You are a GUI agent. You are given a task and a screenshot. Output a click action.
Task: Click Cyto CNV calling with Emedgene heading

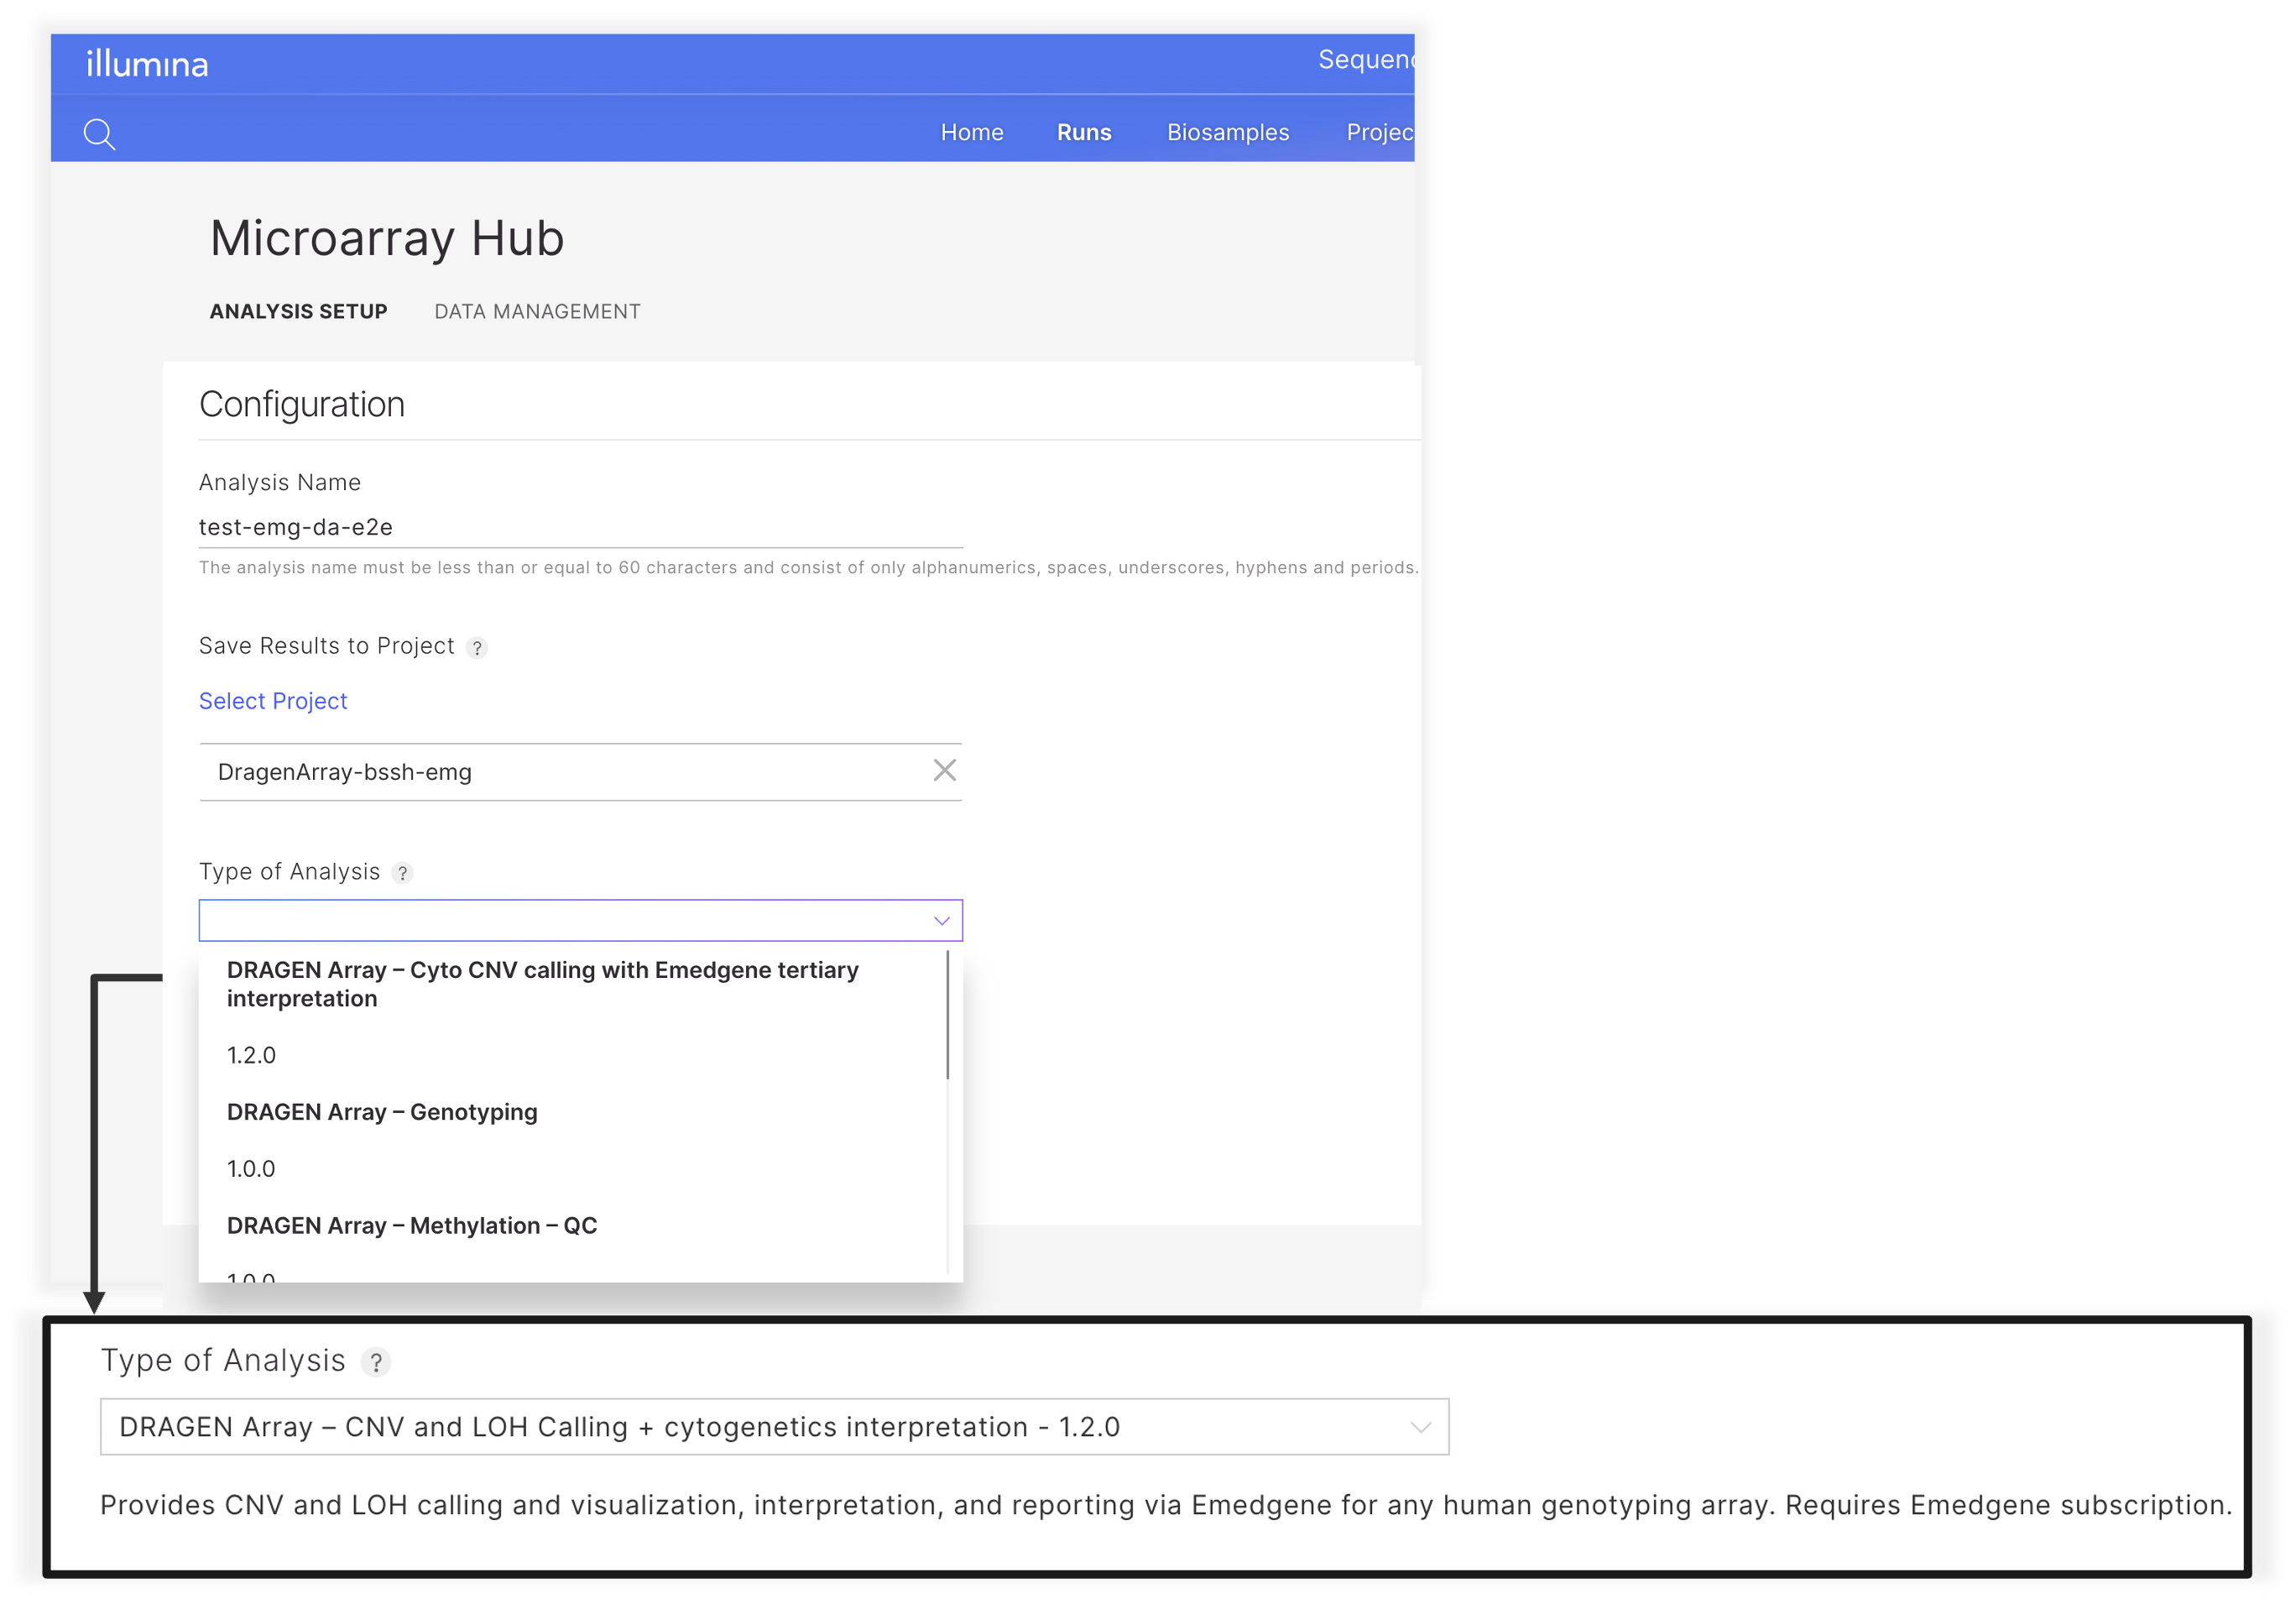tap(543, 984)
